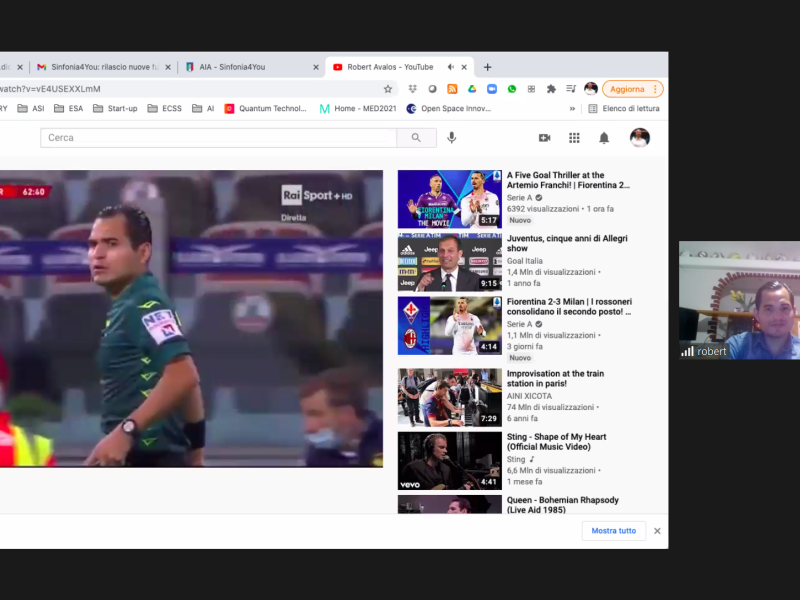Open YouTube notifications bell

coord(604,138)
